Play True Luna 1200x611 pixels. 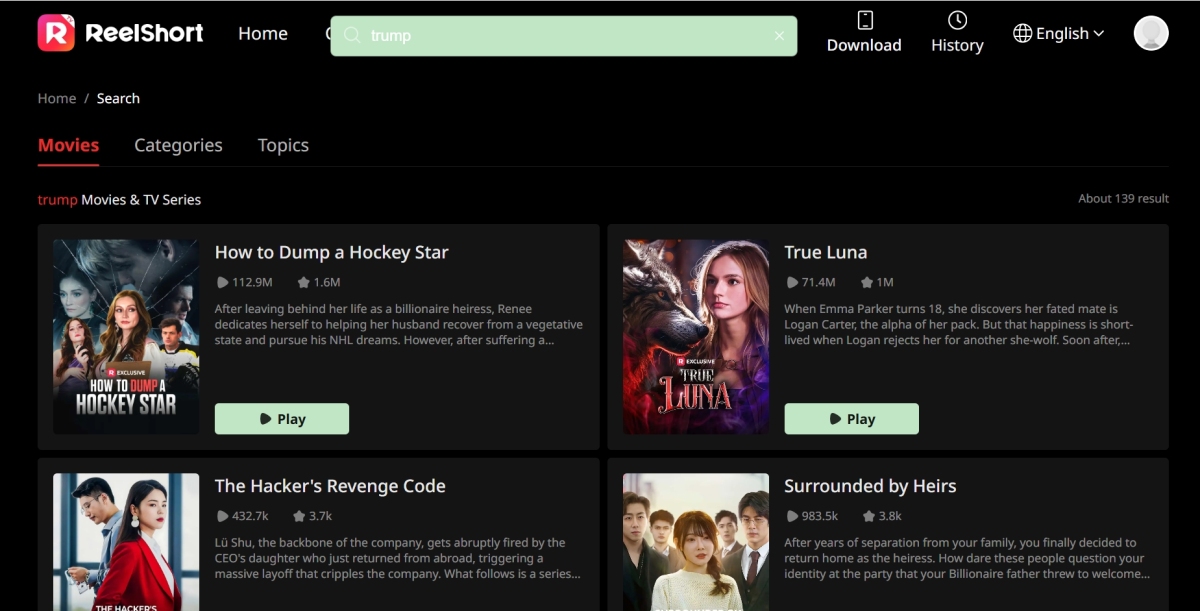[x=851, y=419]
